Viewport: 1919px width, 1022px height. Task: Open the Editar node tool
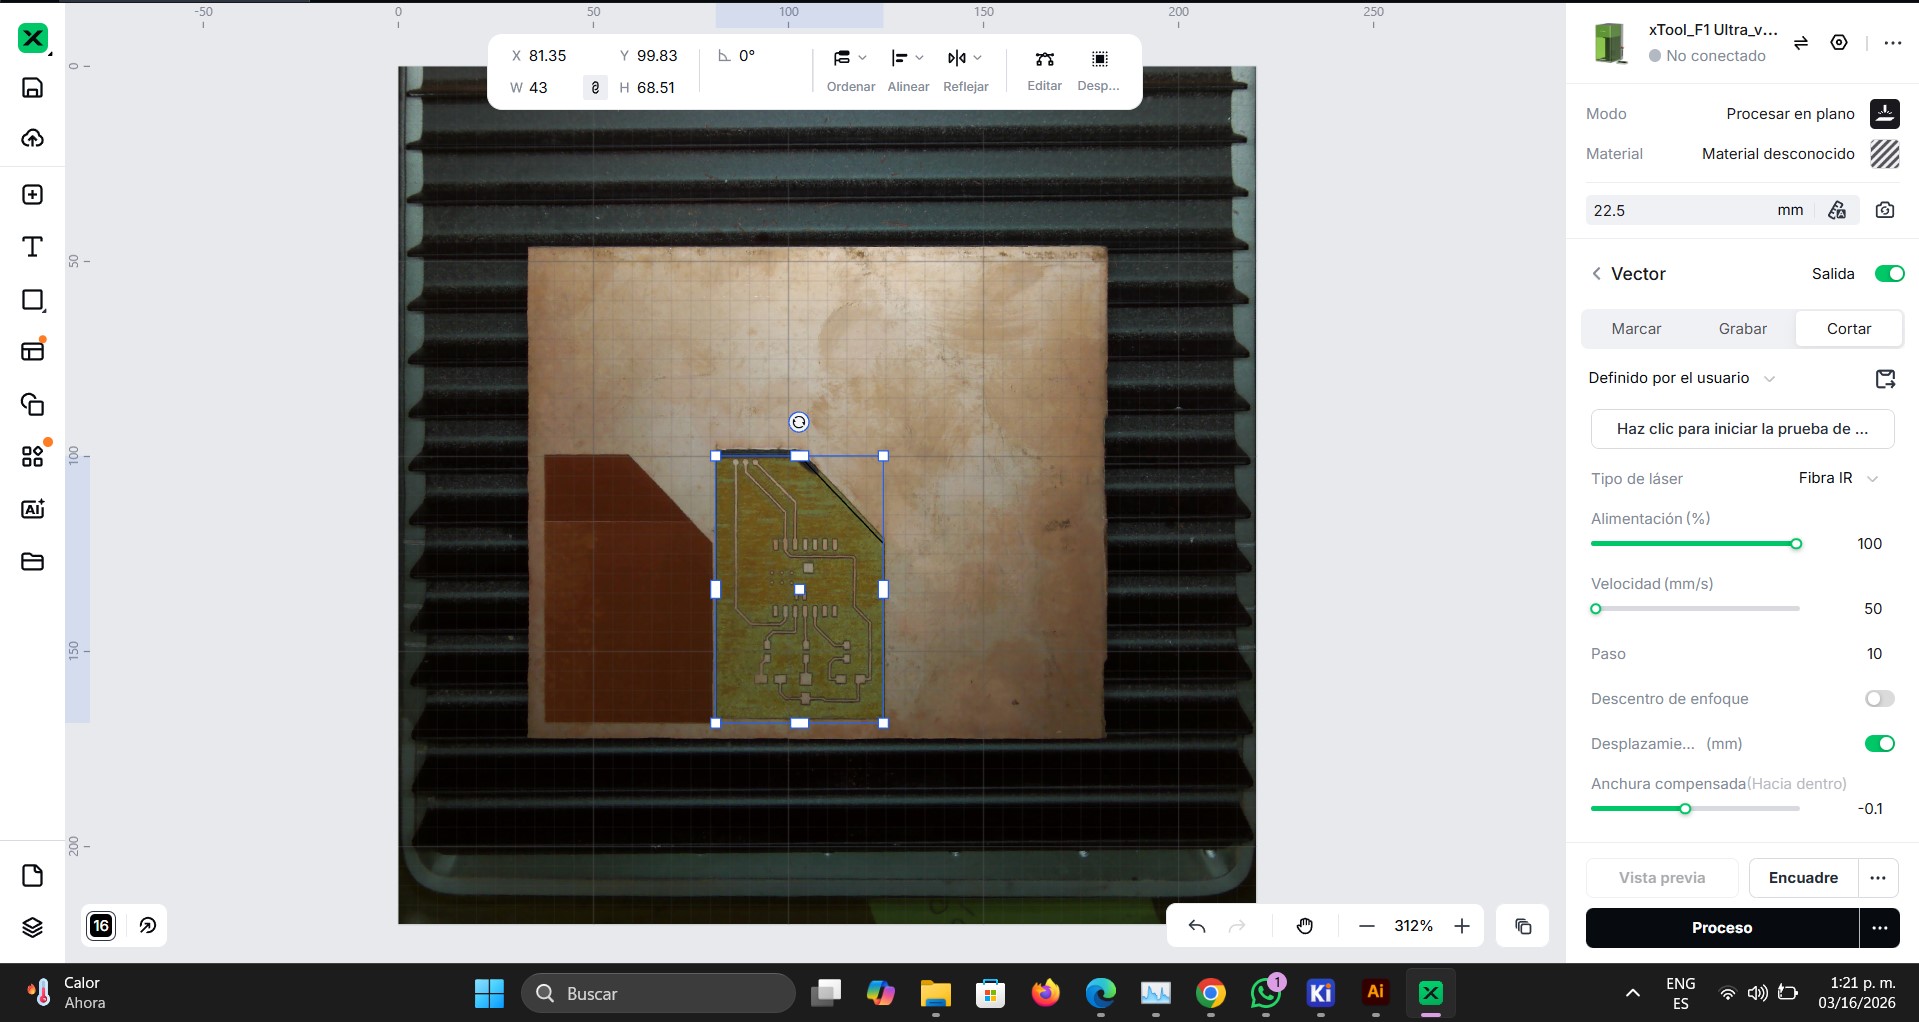1044,70
